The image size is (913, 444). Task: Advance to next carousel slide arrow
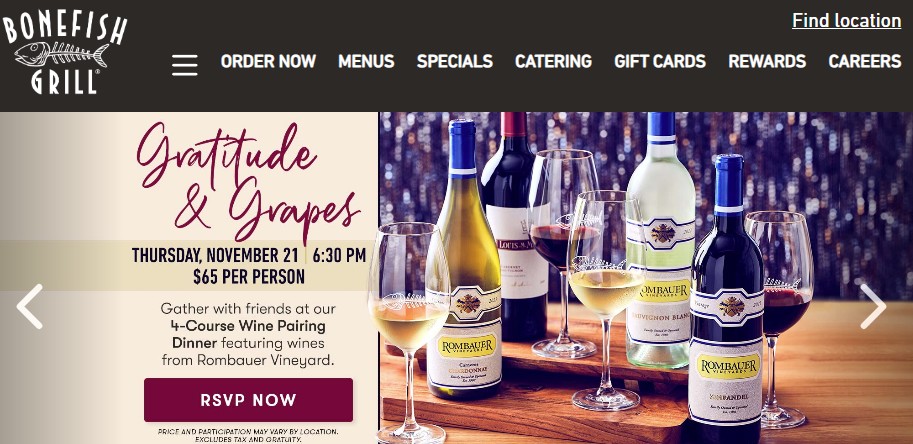873,306
